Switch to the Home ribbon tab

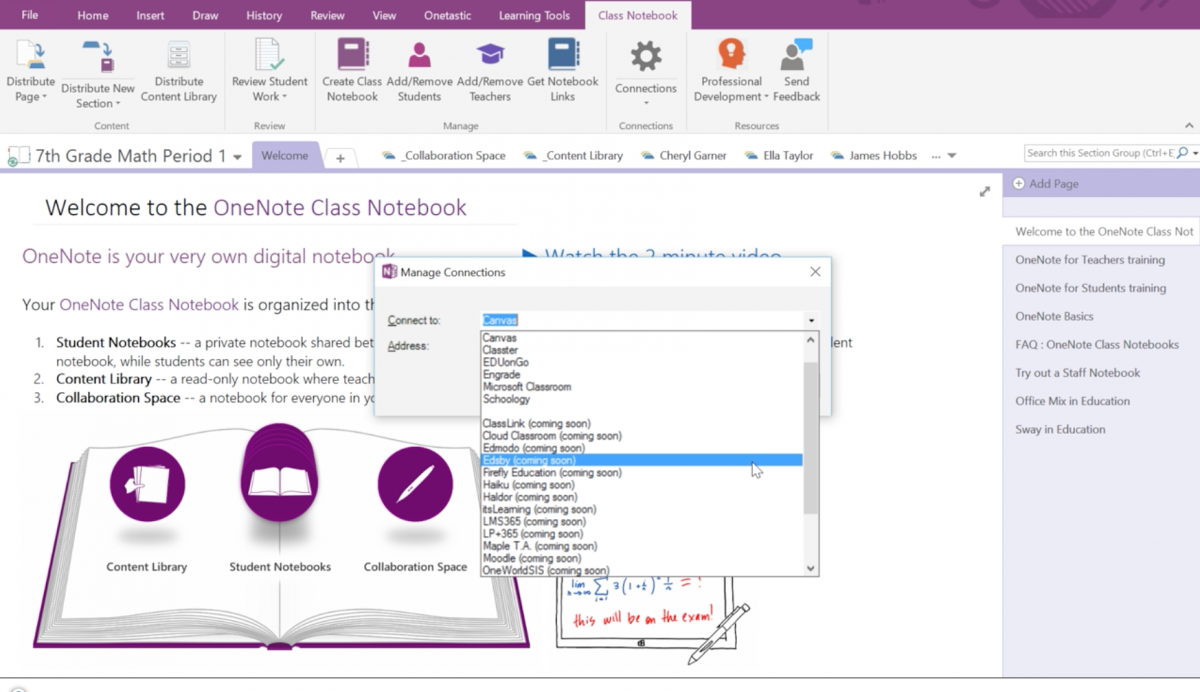click(93, 15)
